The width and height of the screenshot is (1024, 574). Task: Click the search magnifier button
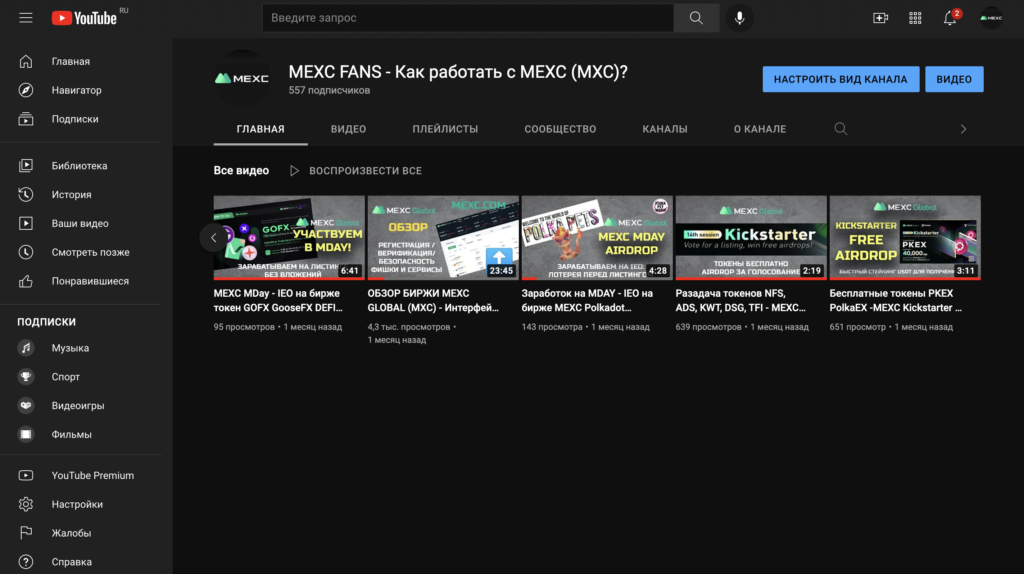click(x=696, y=18)
